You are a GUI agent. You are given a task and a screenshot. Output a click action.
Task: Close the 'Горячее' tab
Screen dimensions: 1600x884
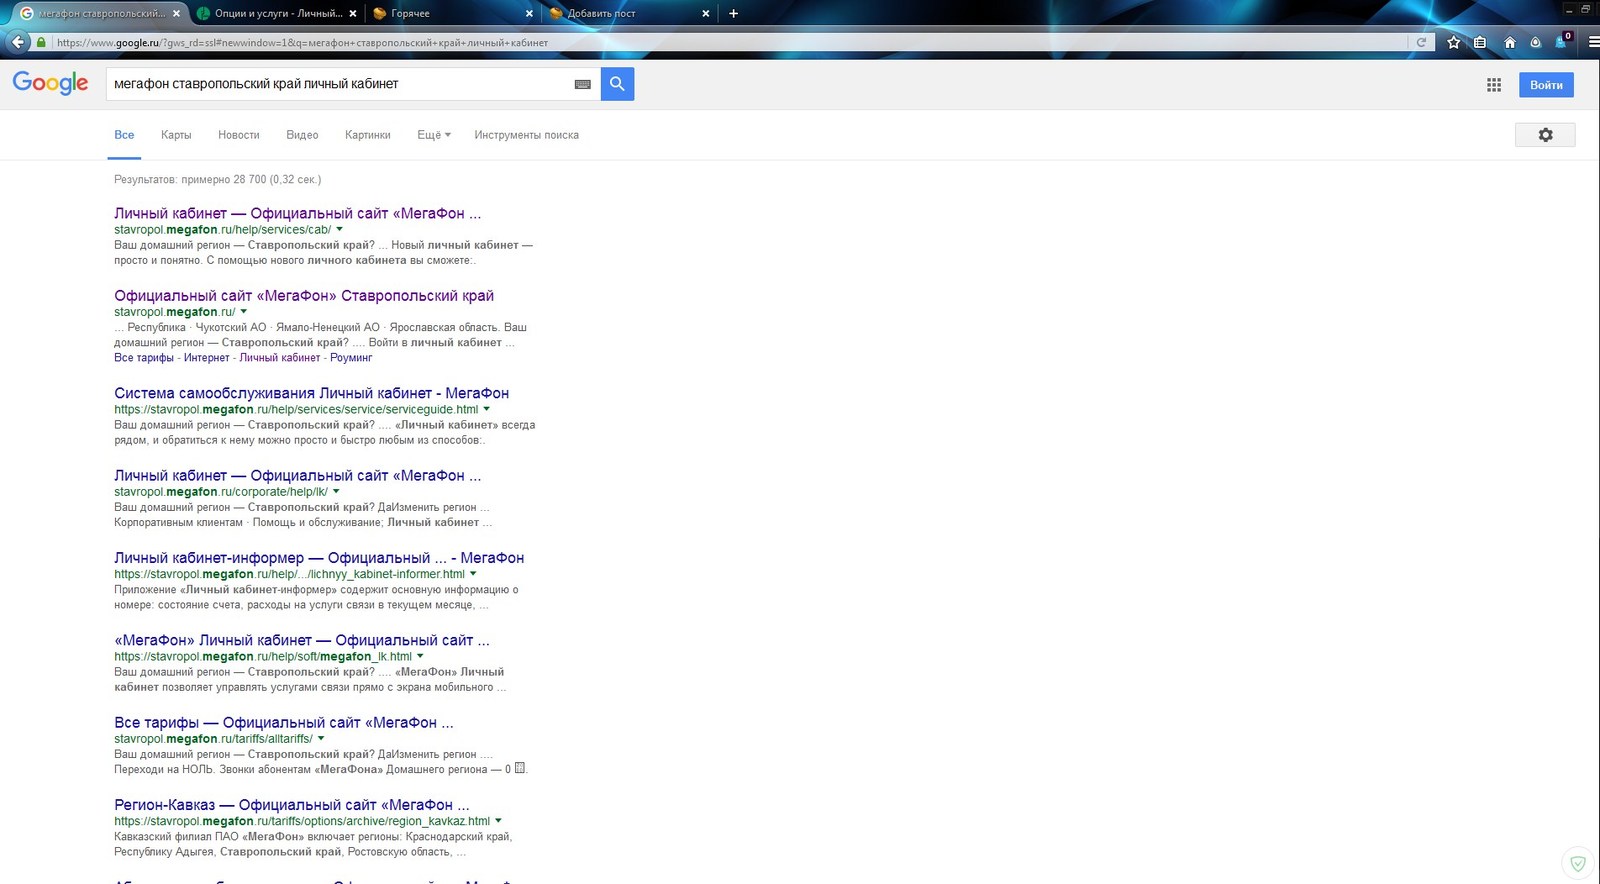529,14
